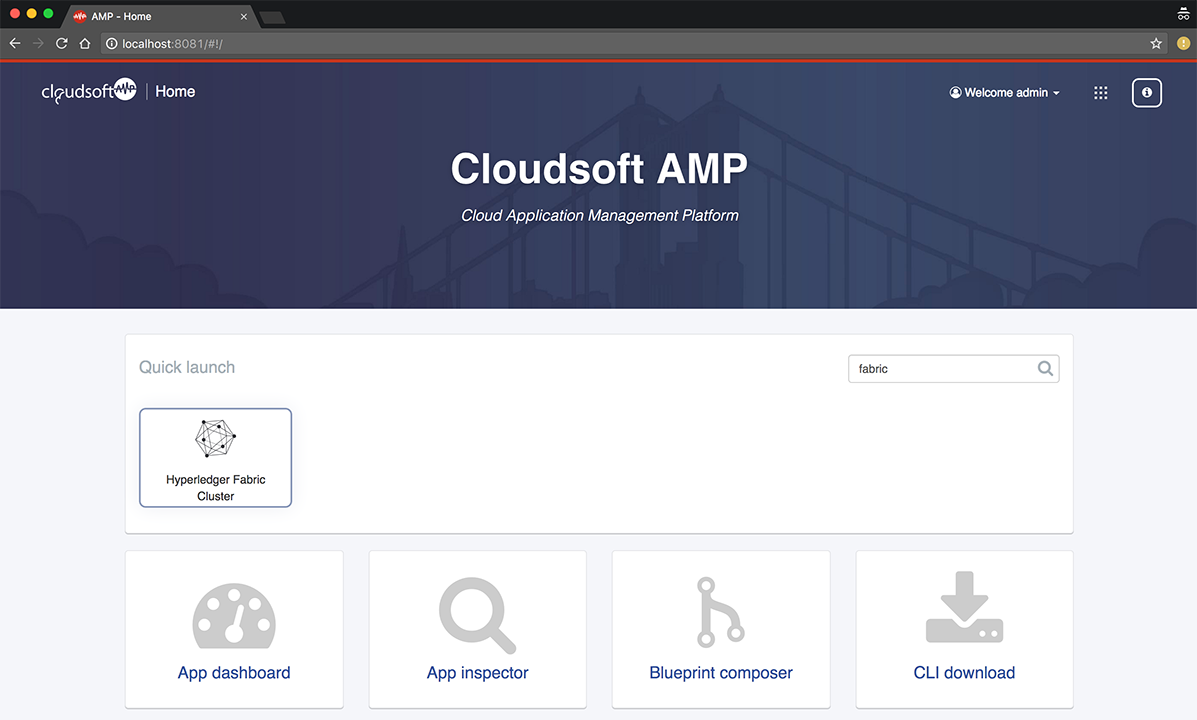Click the user avatar icon beside Welcome admin
Image resolution: width=1197 pixels, height=720 pixels.
pos(955,92)
